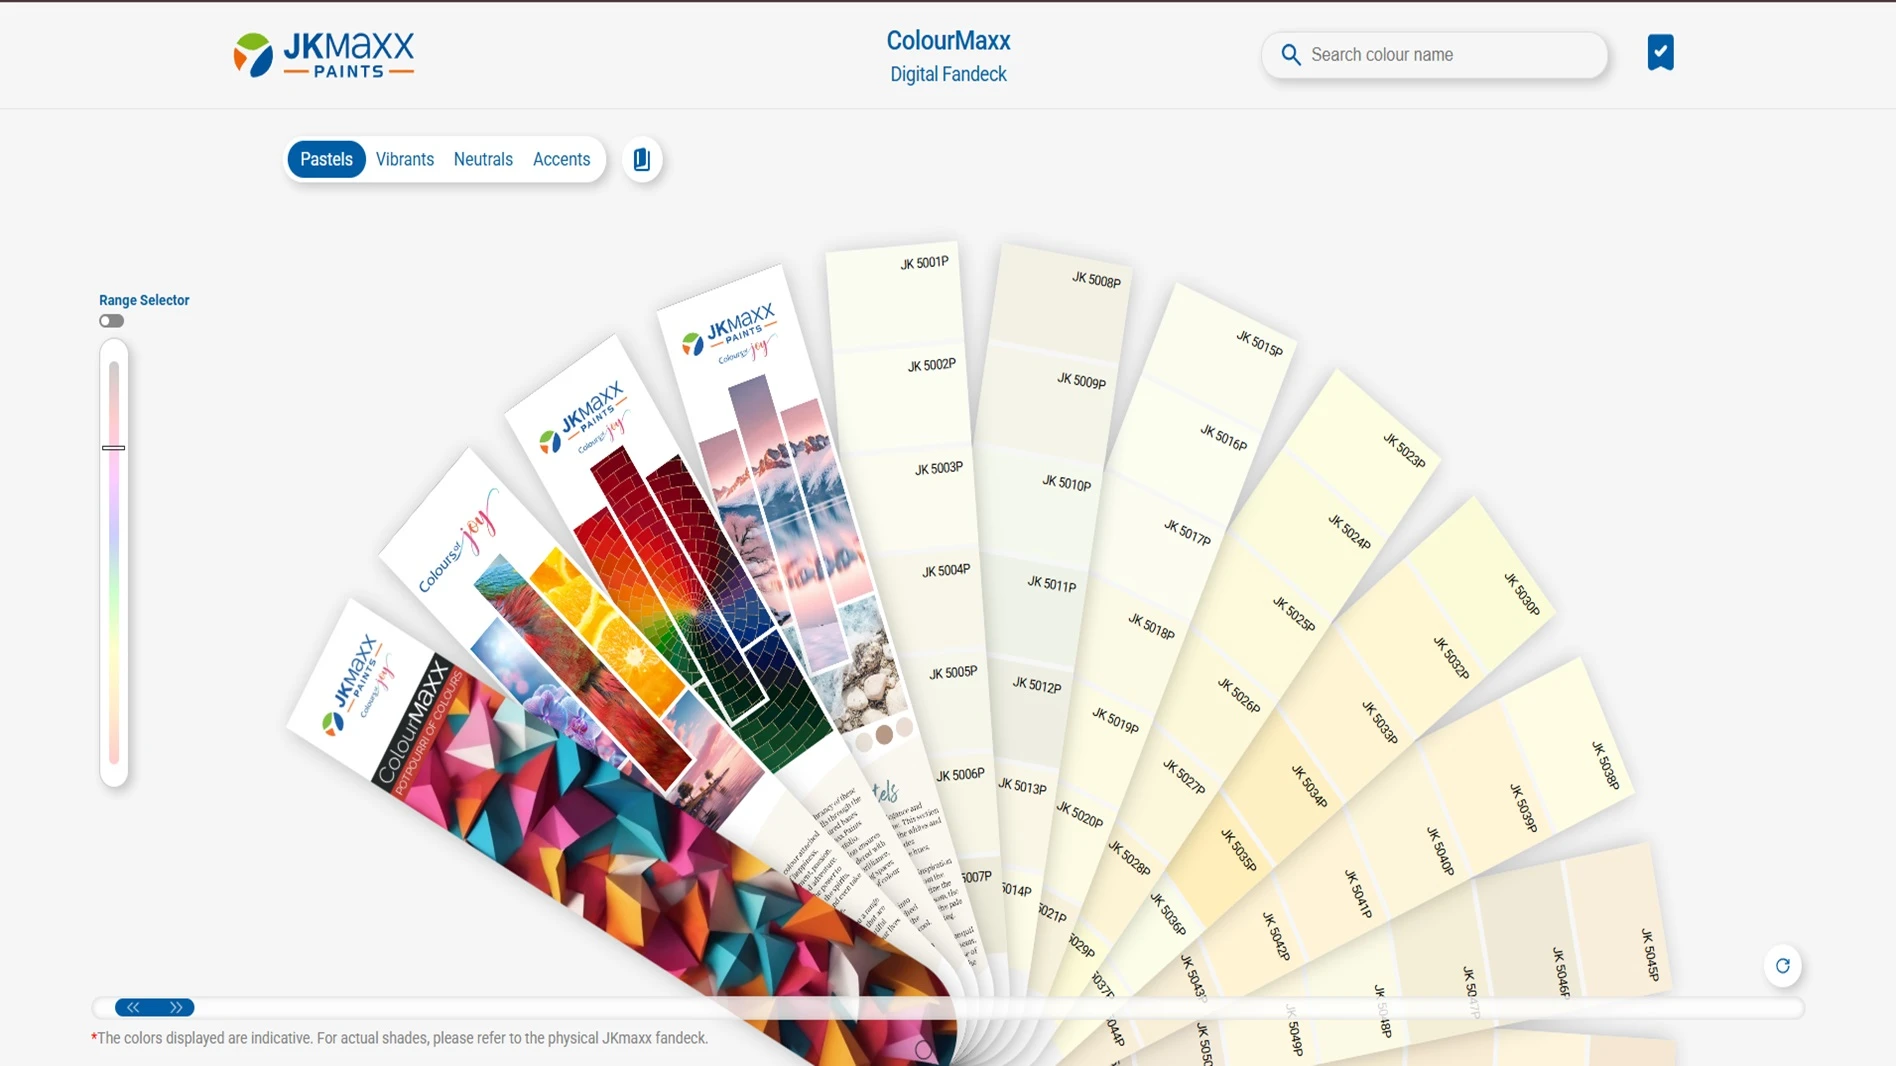Open the saved colours bookmark icon
This screenshot has width=1896, height=1066.
[1660, 53]
